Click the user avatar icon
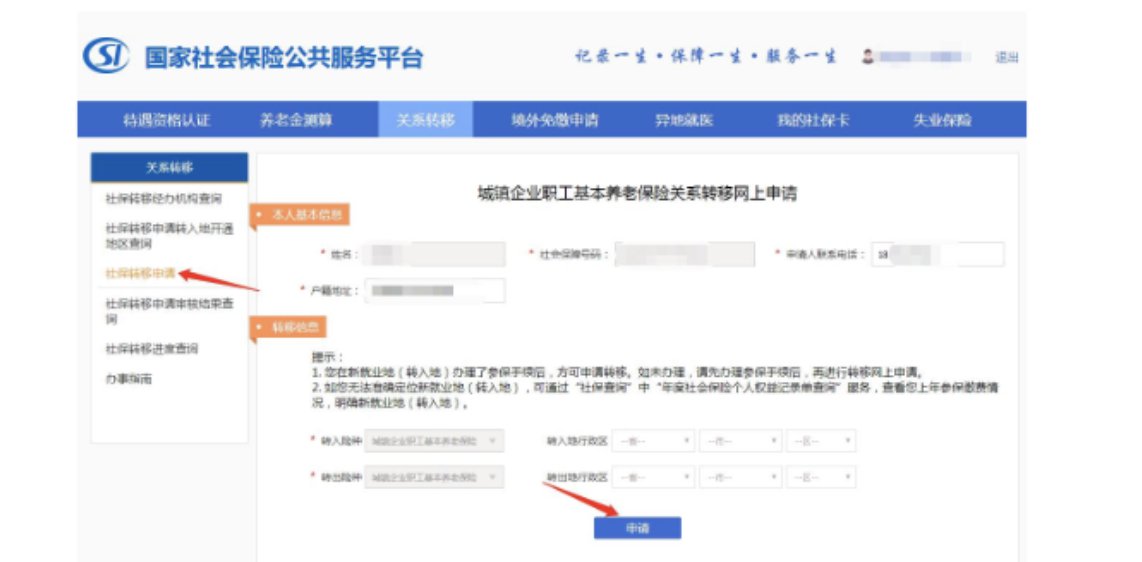The height and width of the screenshot is (562, 1142). coord(867,57)
